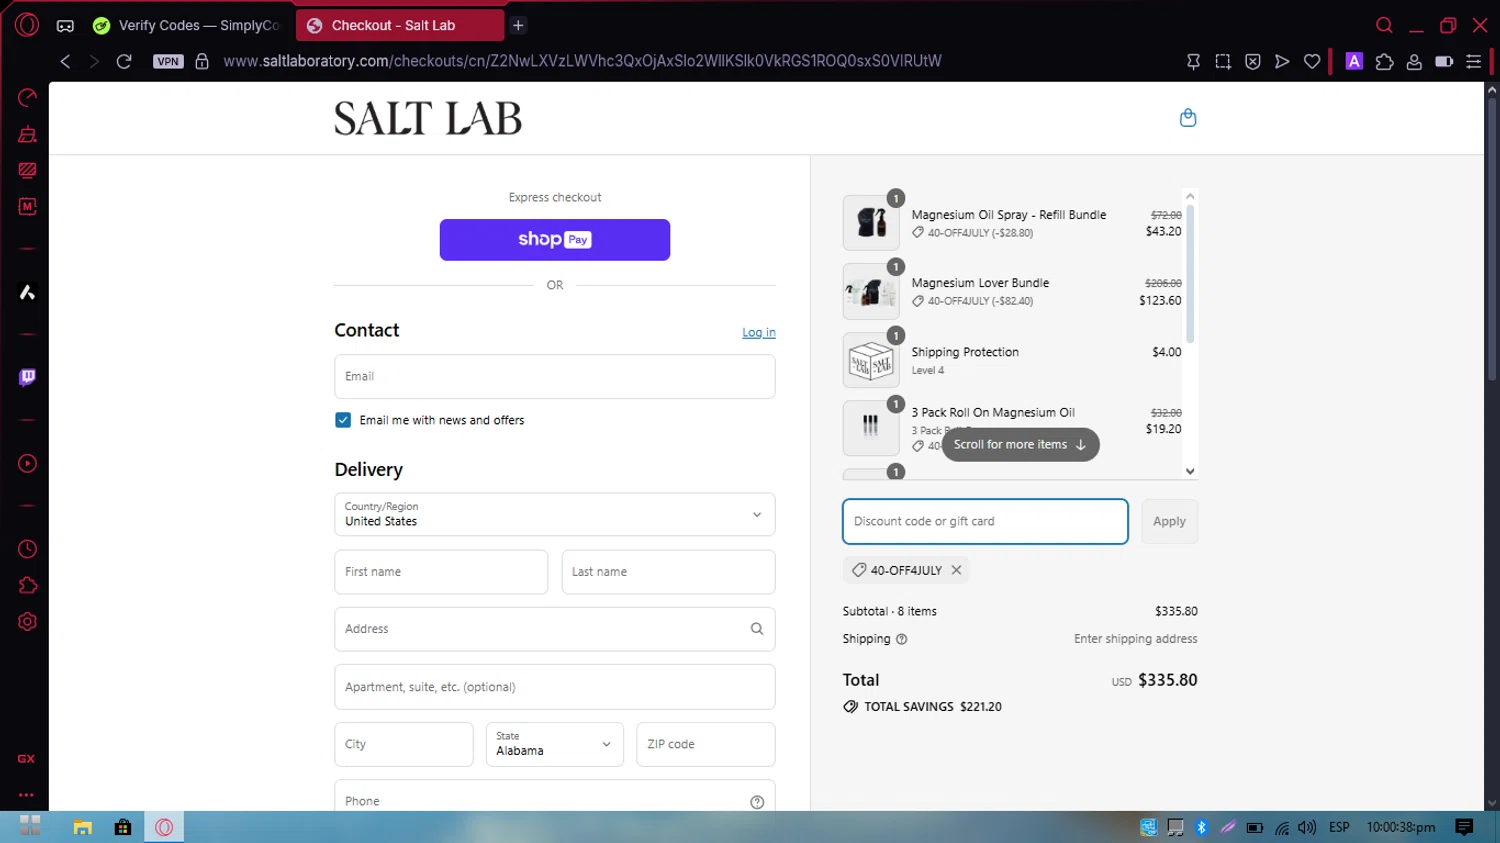This screenshot has height=843, width=1500.
Task: Open sidebar three-dots setup menu
Action: coord(26,795)
